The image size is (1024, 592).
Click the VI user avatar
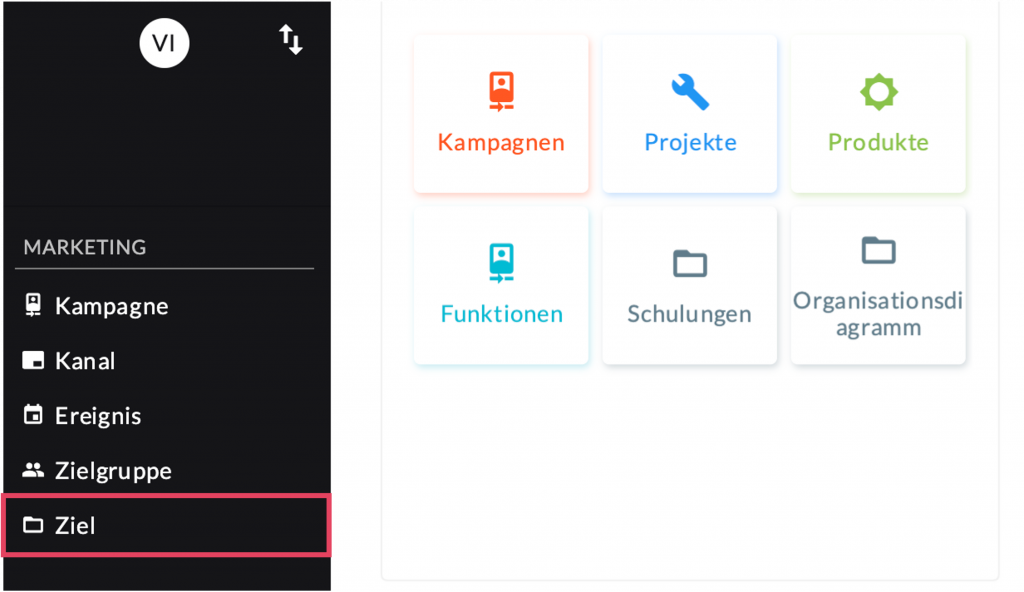pyautogui.click(x=164, y=43)
